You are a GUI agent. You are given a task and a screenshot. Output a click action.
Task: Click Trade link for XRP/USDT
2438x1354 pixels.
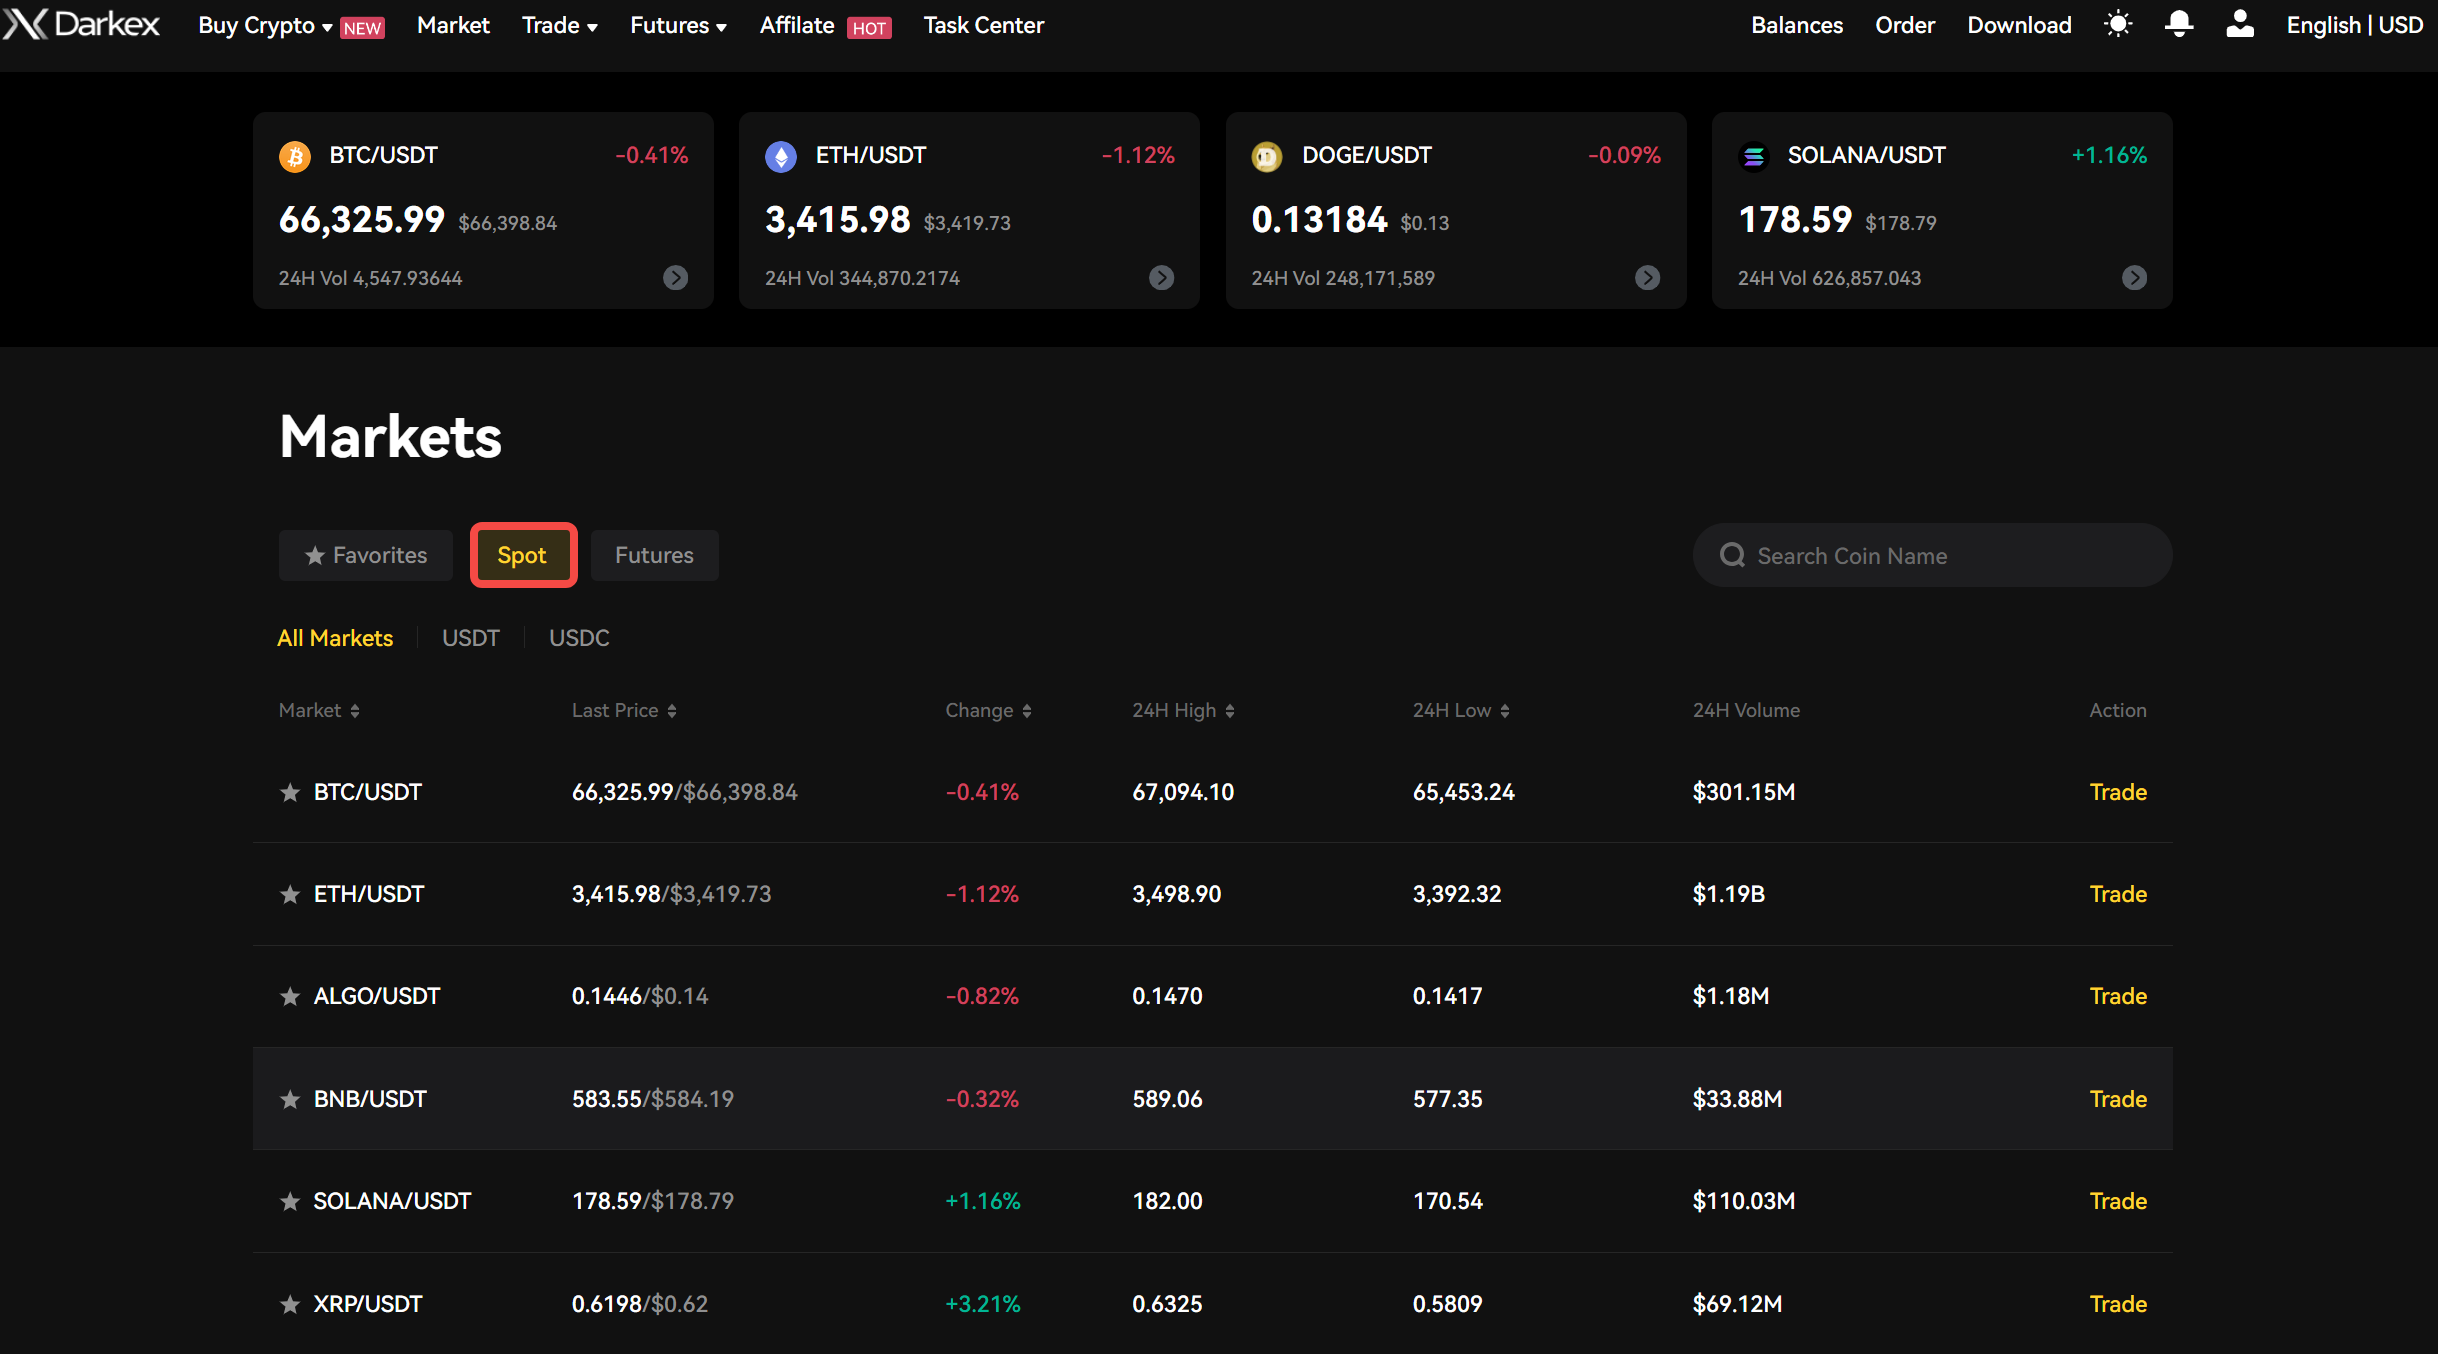click(2118, 1304)
